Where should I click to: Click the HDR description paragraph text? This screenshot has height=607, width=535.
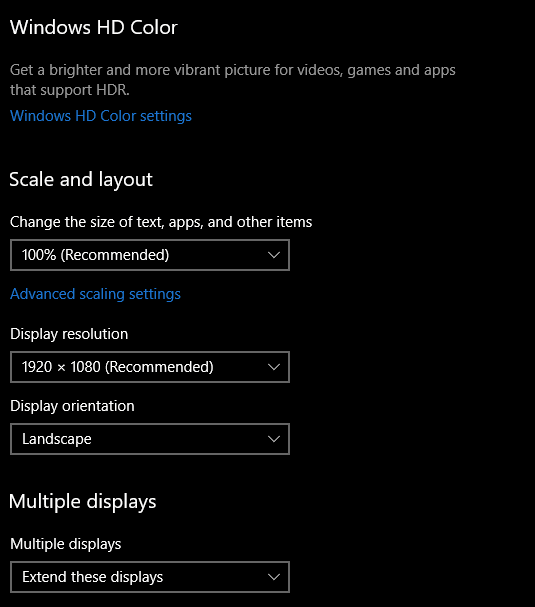(x=233, y=80)
